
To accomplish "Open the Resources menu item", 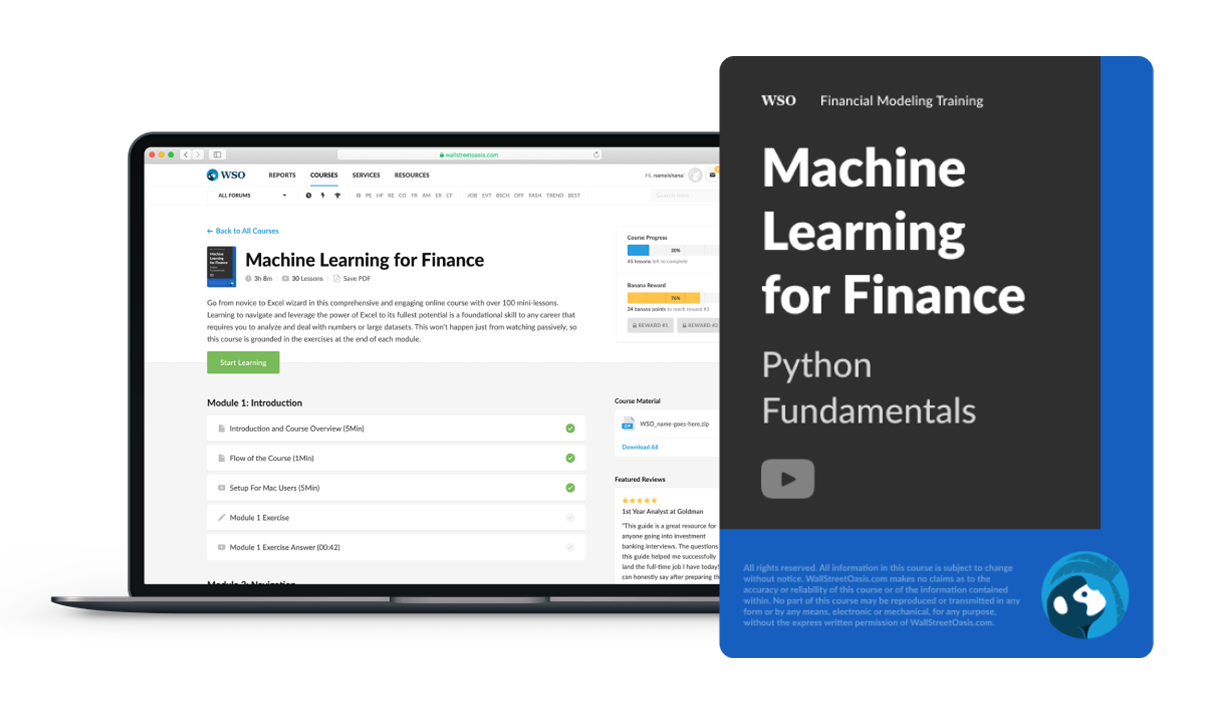I will click(x=411, y=175).
